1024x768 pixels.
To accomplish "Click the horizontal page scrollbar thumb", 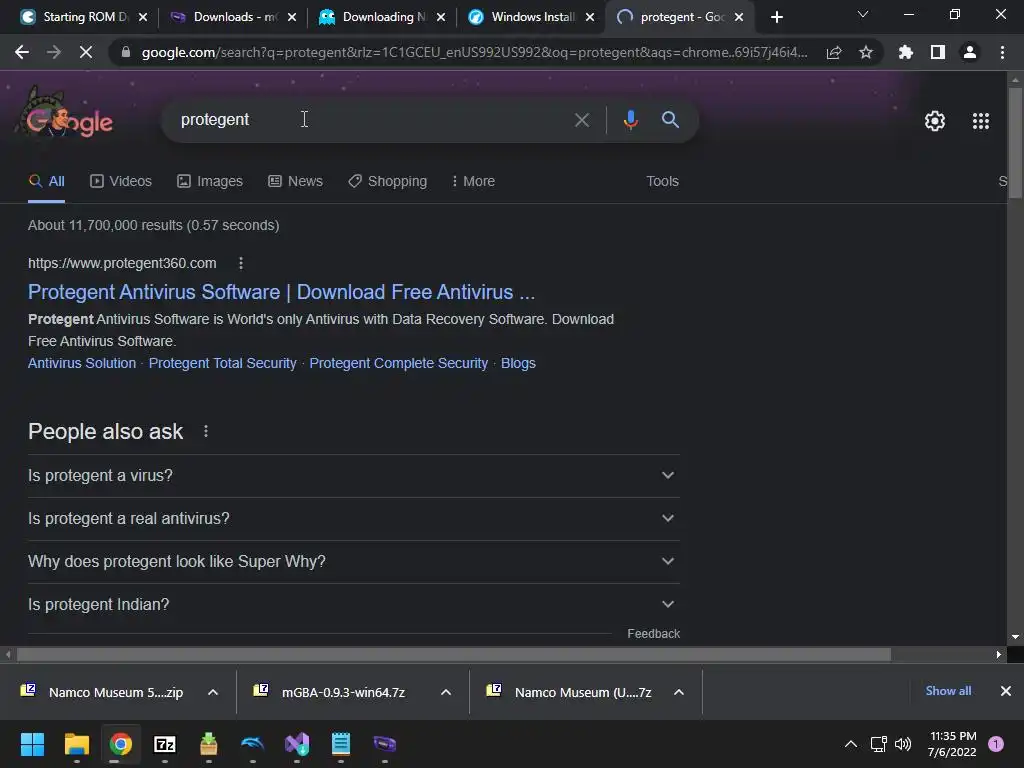I will [x=454, y=654].
